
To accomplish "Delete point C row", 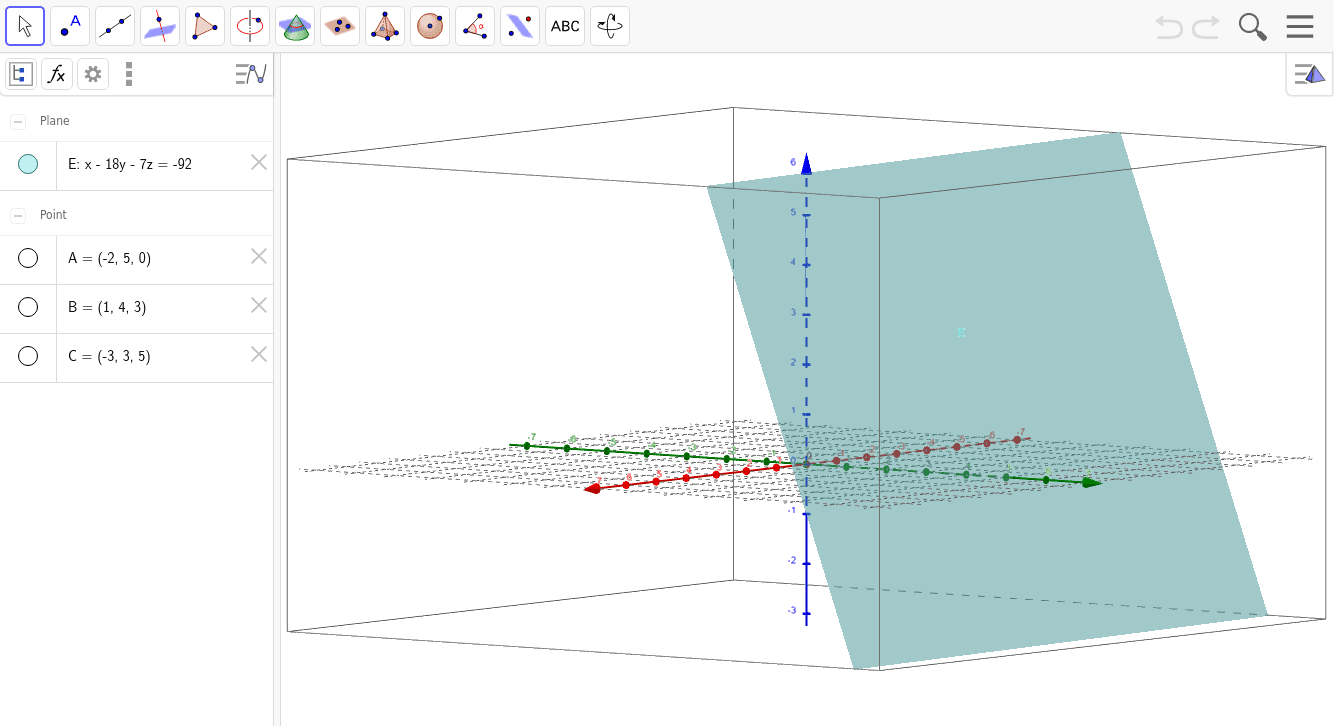I will (x=259, y=354).
